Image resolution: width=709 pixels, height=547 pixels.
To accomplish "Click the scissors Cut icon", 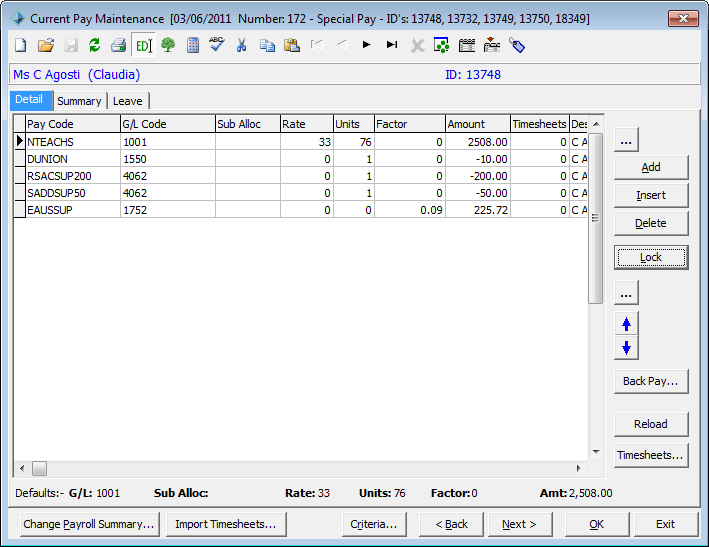I will (242, 45).
